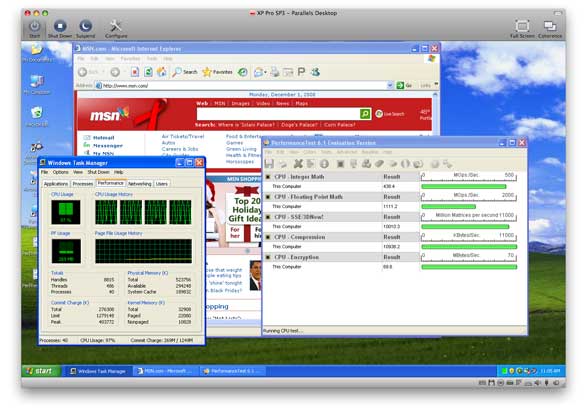Collapse the CPU - Integer Math group
The width and height of the screenshot is (584, 409).
pos(268,177)
